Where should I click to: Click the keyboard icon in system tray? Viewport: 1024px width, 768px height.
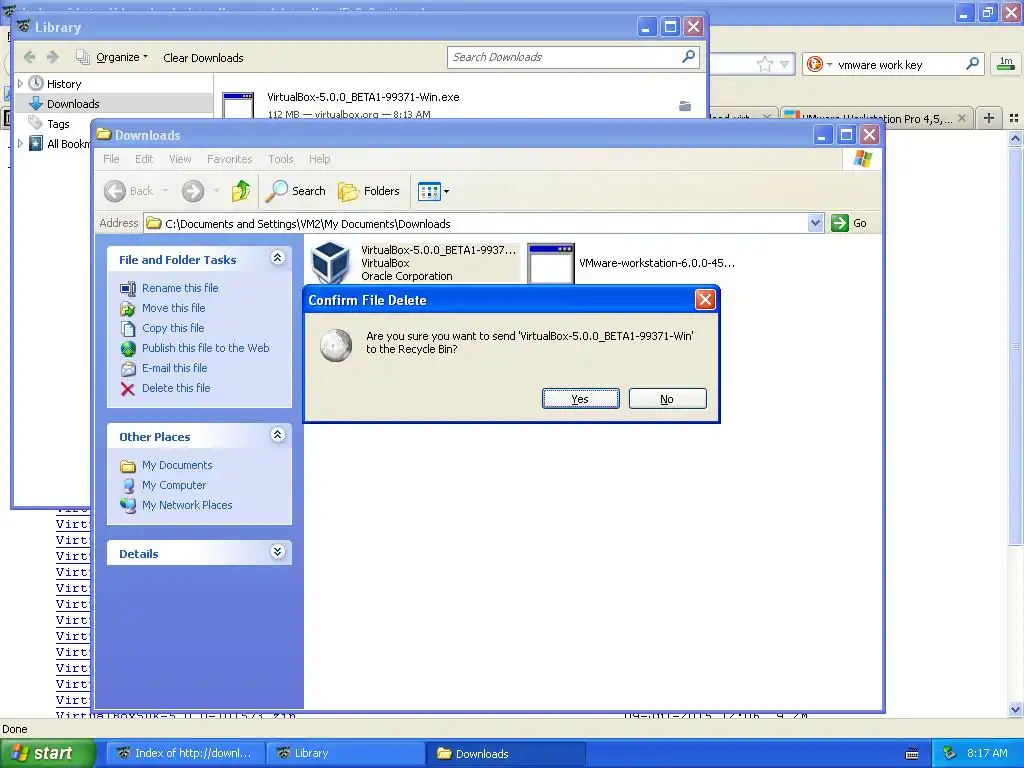[x=912, y=754]
